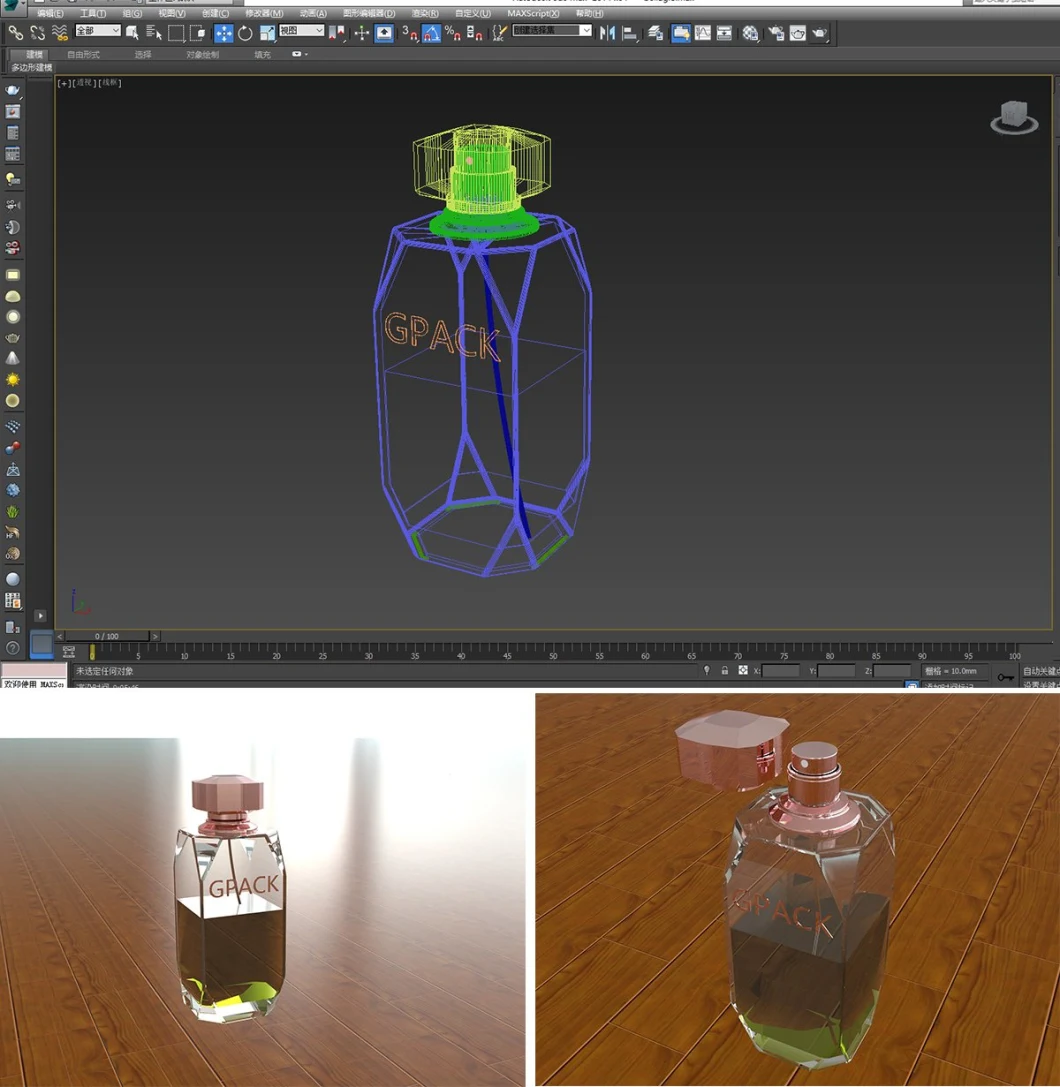Screen dimensions: 1060x1087
Task: Open the Material Editor
Action: point(750,33)
